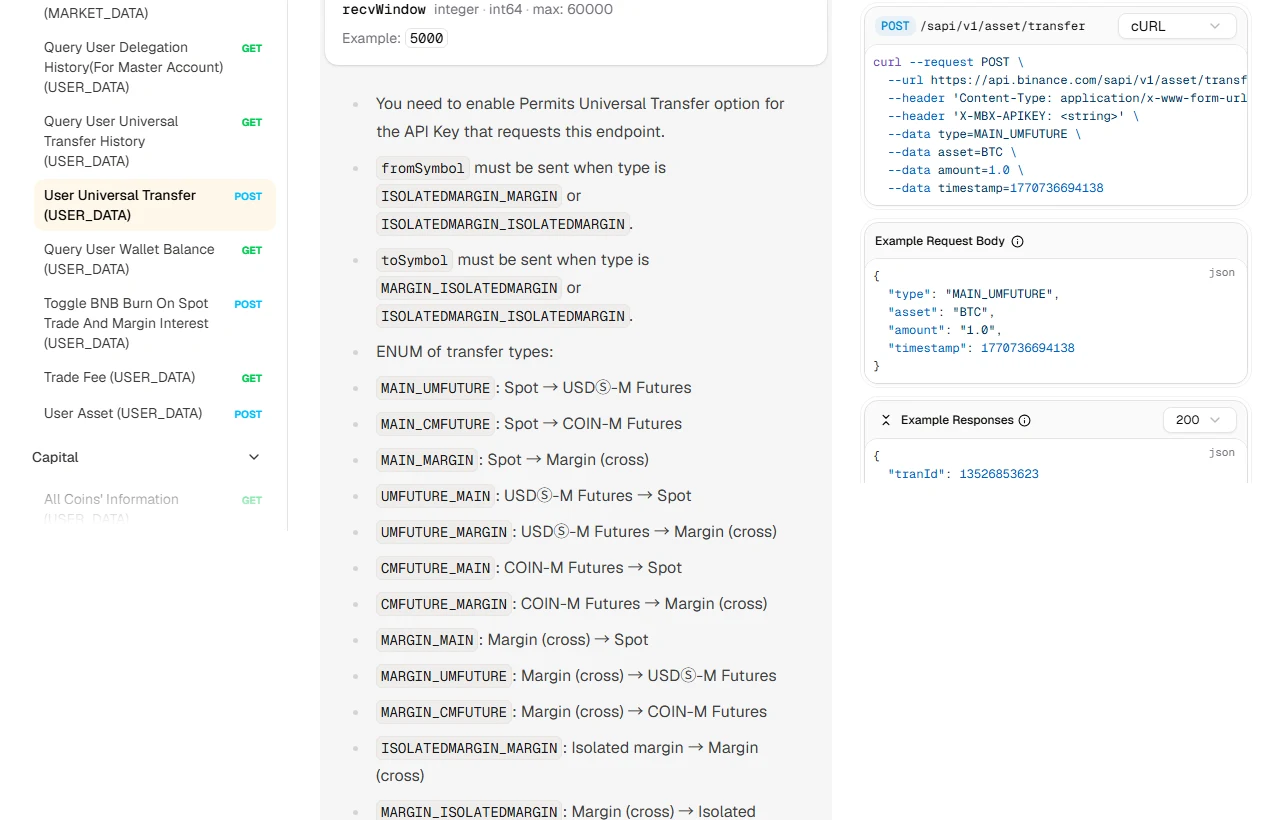This screenshot has width=1280, height=820.
Task: Click the Capital section heading
Action: point(55,457)
